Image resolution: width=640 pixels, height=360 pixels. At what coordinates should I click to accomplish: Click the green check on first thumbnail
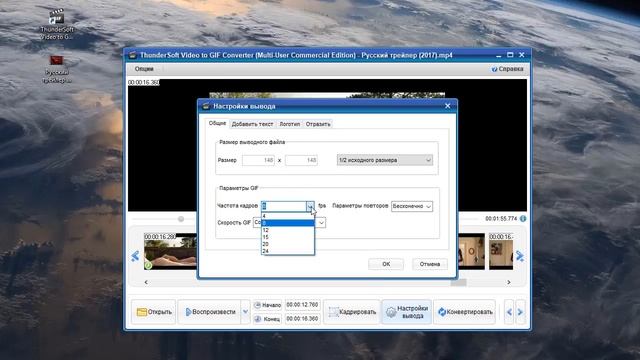point(148,265)
